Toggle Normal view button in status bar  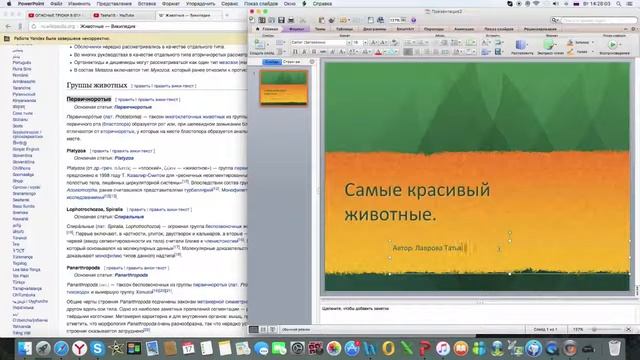pos(254,329)
